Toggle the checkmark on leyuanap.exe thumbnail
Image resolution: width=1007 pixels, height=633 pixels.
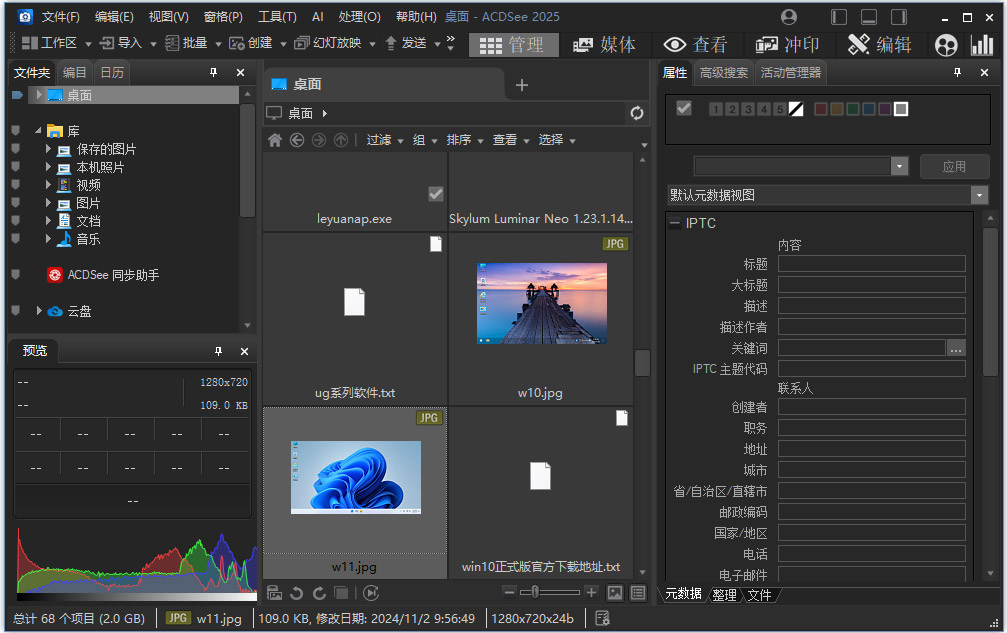(435, 195)
